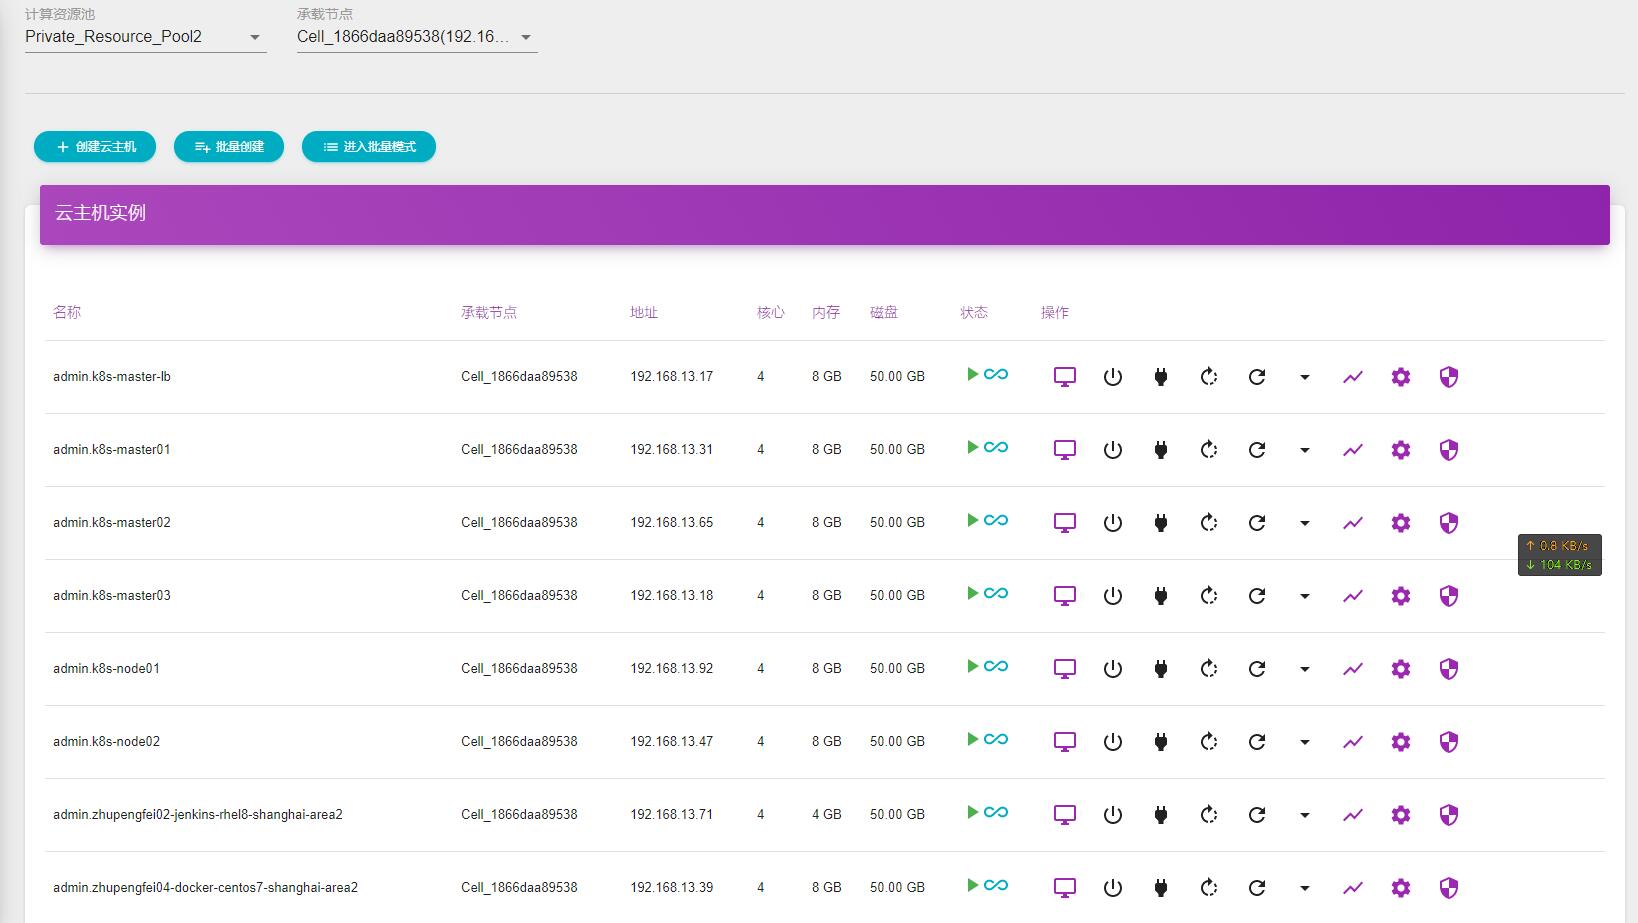Open Private_Resource_Pool2 compute pool dropdown
Screen dimensions: 1638x923
tap(145, 37)
